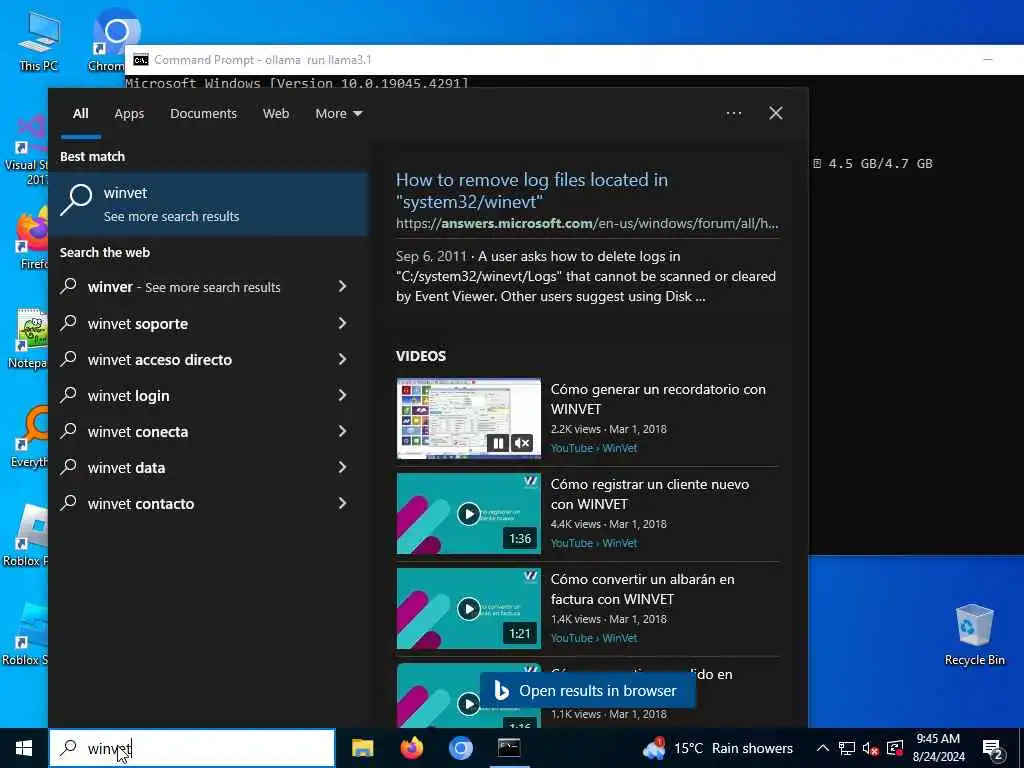Image resolution: width=1024 pixels, height=768 pixels.
Task: Select the winvet data suggestion text
Action: (x=127, y=468)
